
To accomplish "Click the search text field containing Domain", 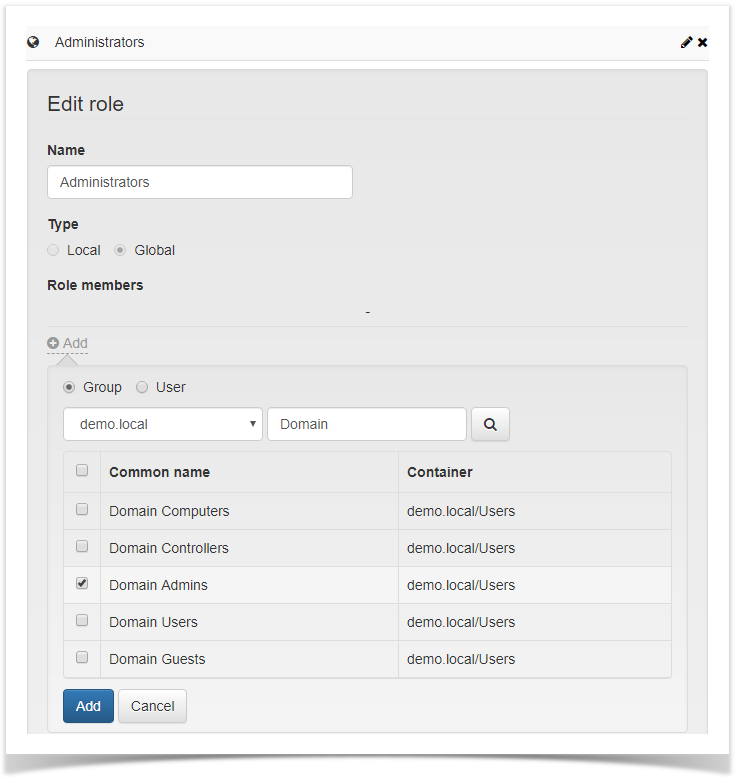I will coord(367,424).
